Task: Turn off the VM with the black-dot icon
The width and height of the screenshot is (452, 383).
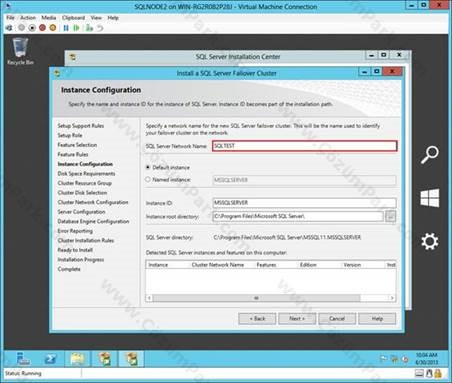Action: (32, 28)
